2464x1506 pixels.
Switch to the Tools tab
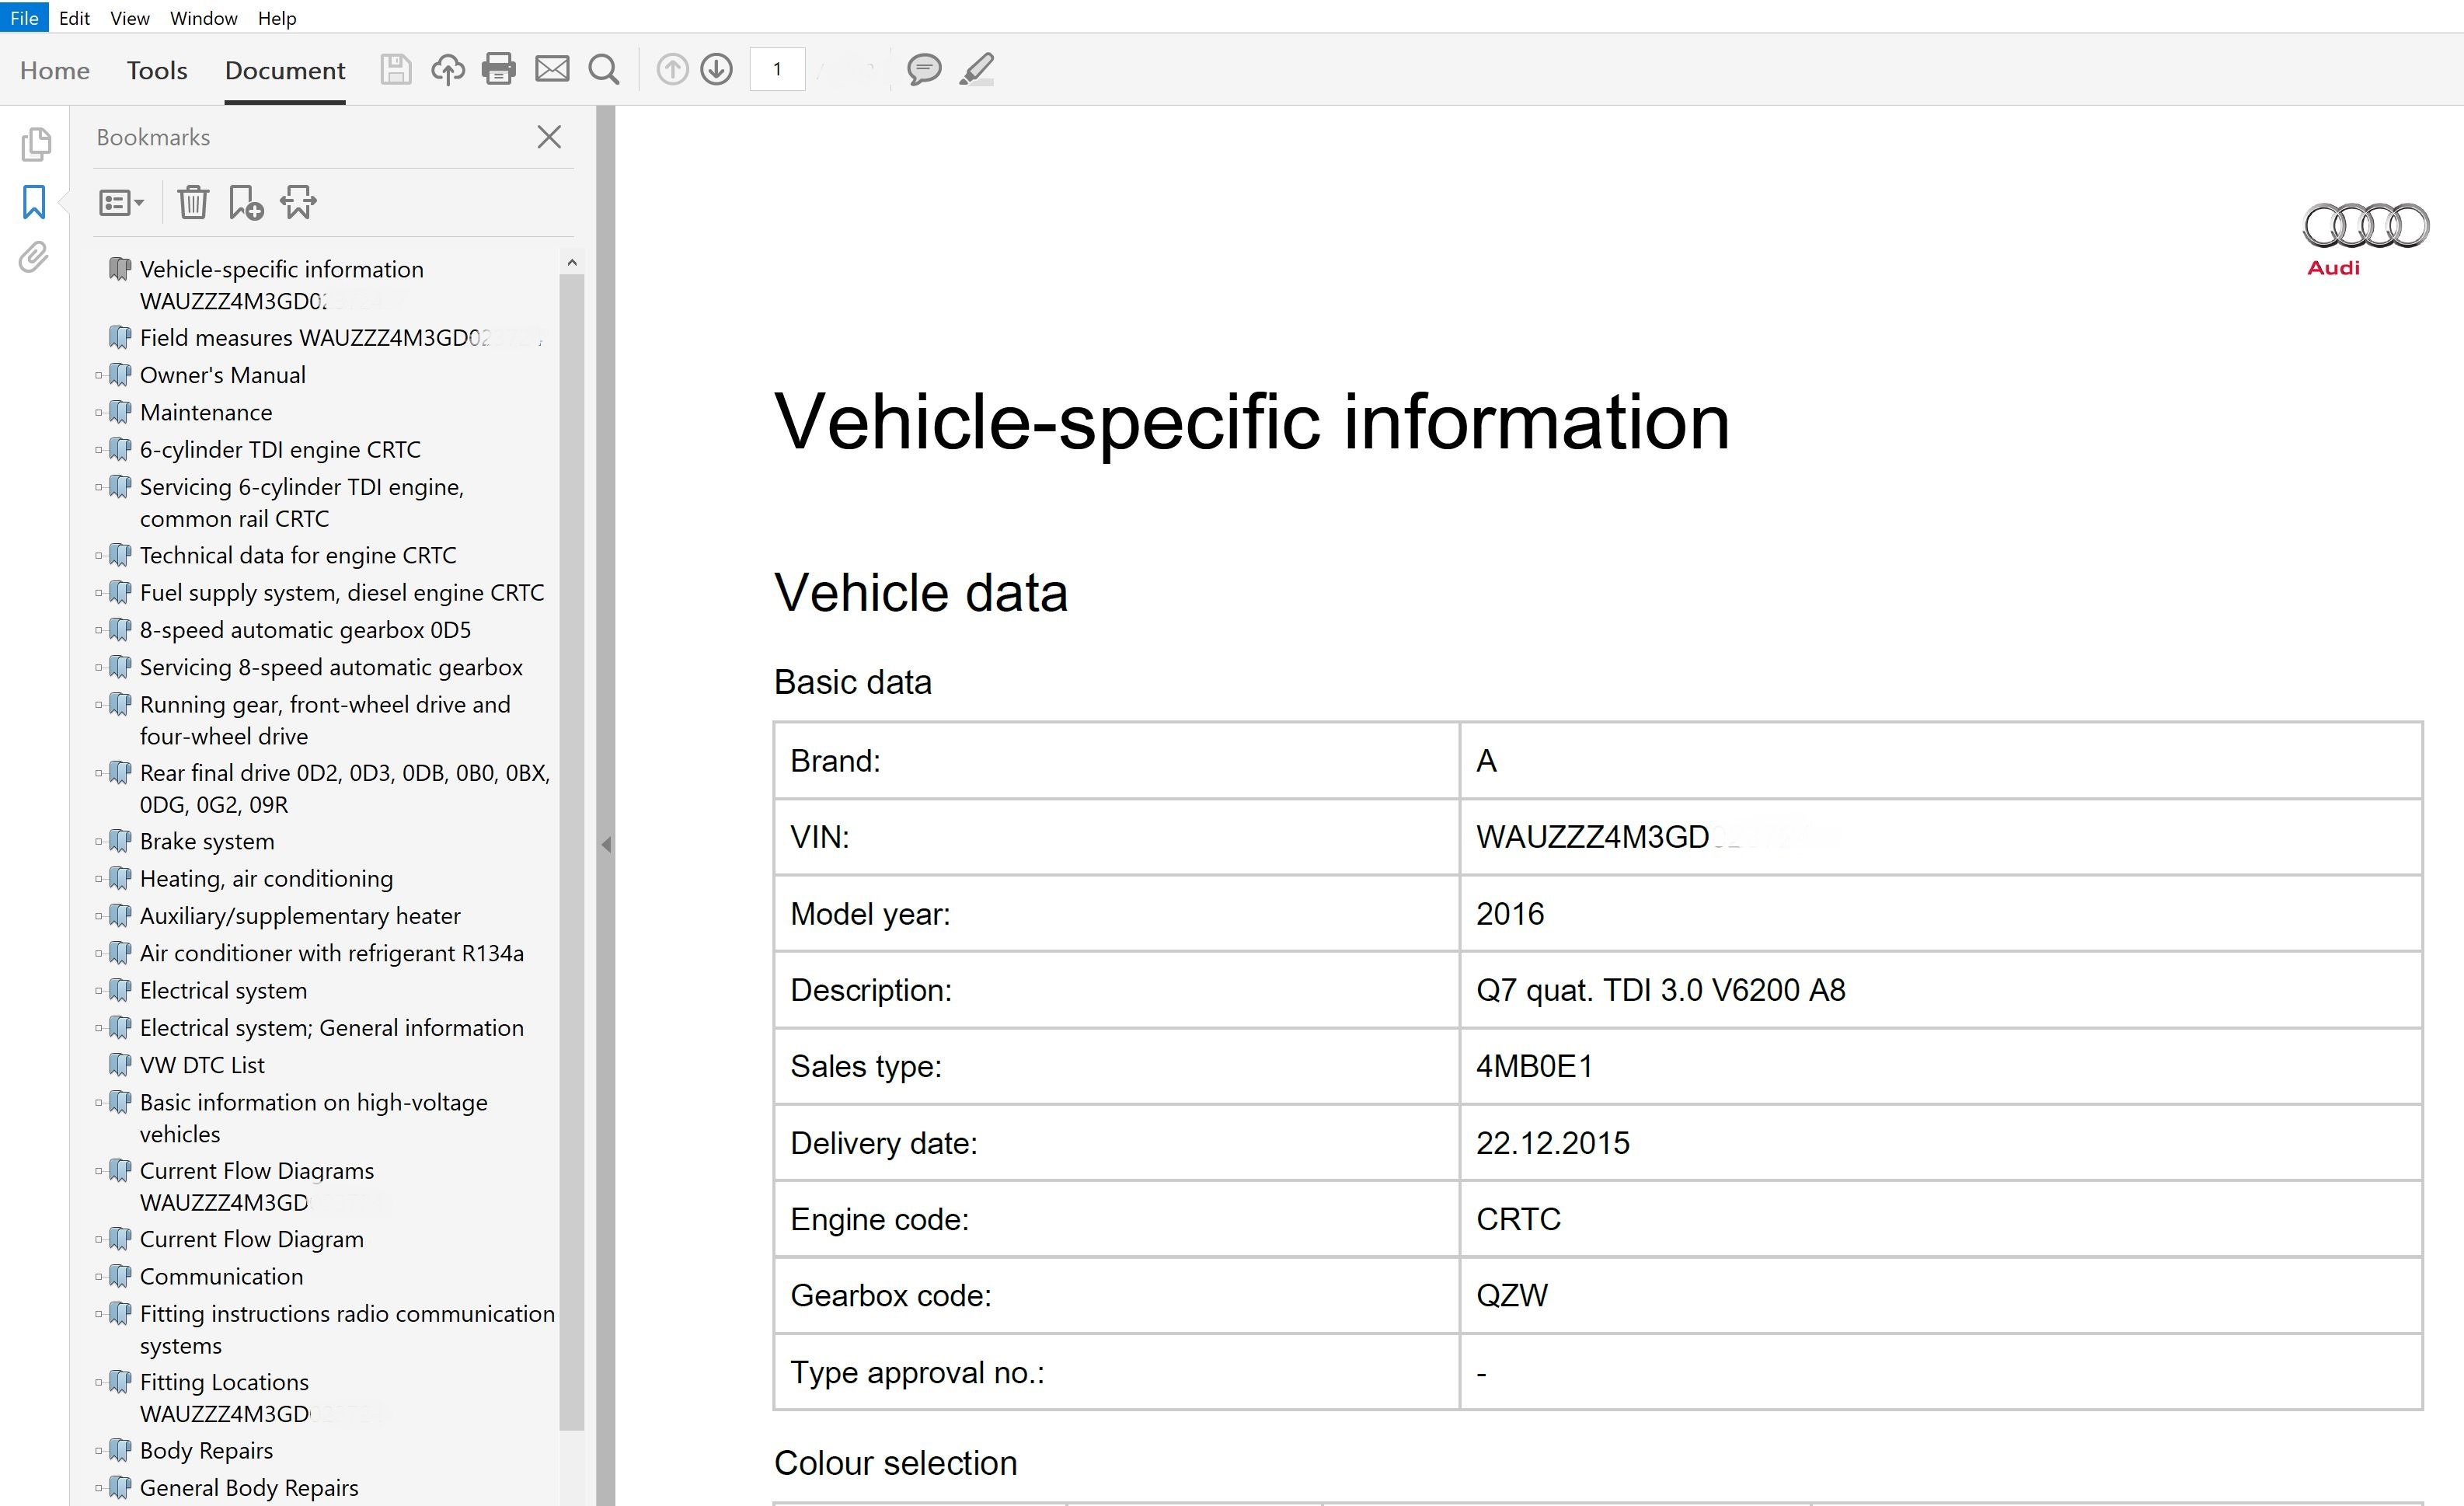click(157, 70)
